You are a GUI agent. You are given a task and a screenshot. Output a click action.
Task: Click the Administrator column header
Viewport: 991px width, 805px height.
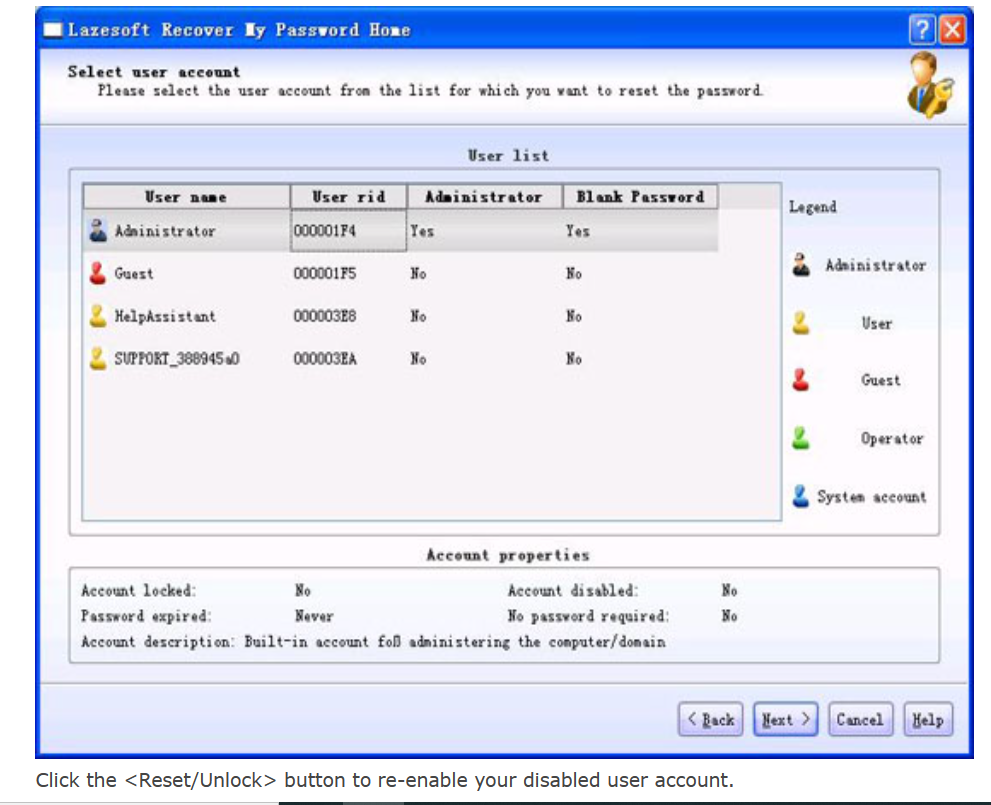(x=483, y=197)
